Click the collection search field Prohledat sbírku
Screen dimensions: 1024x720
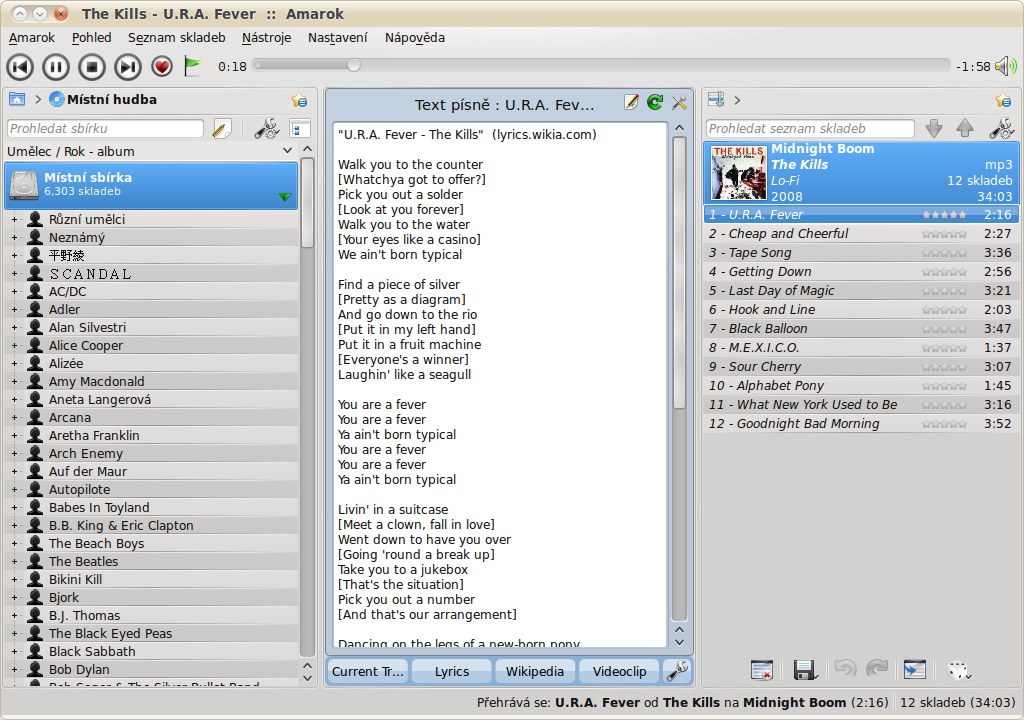pos(105,129)
